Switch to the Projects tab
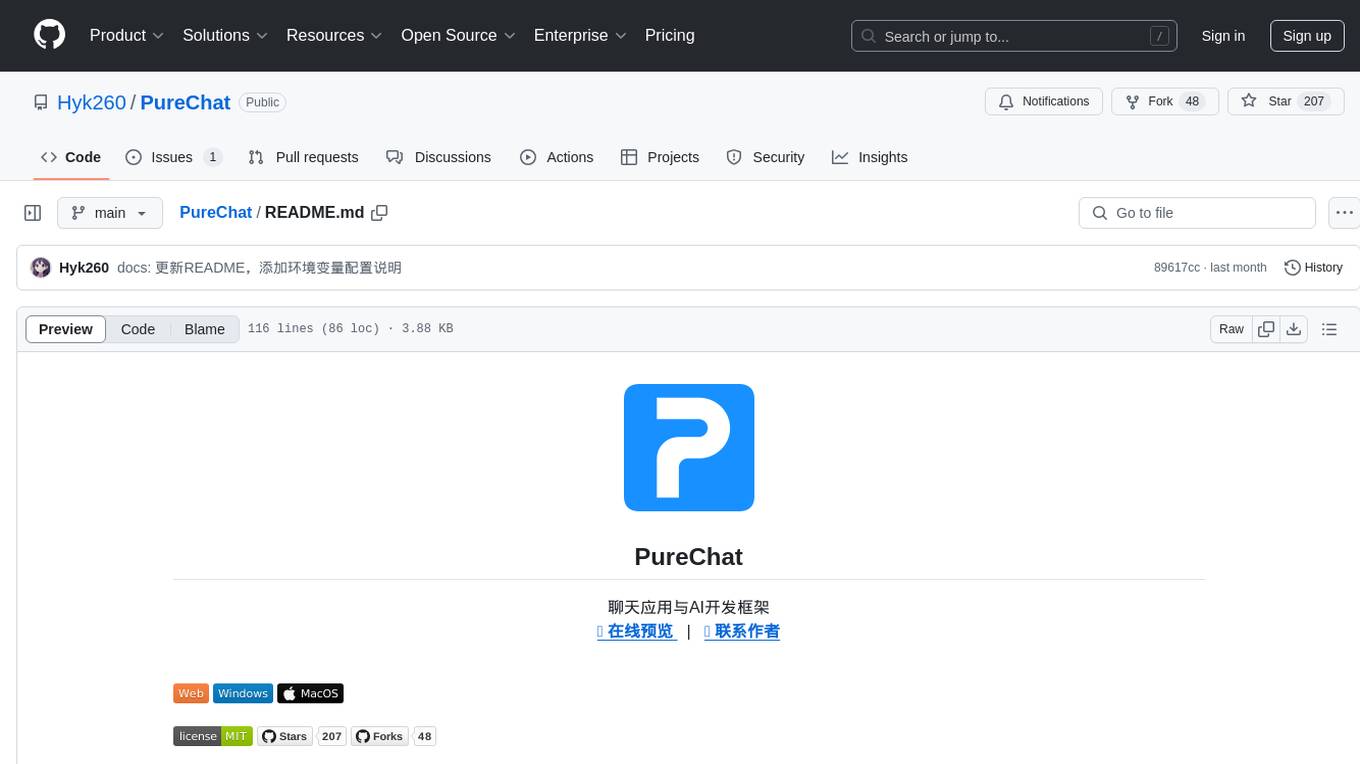 (660, 157)
